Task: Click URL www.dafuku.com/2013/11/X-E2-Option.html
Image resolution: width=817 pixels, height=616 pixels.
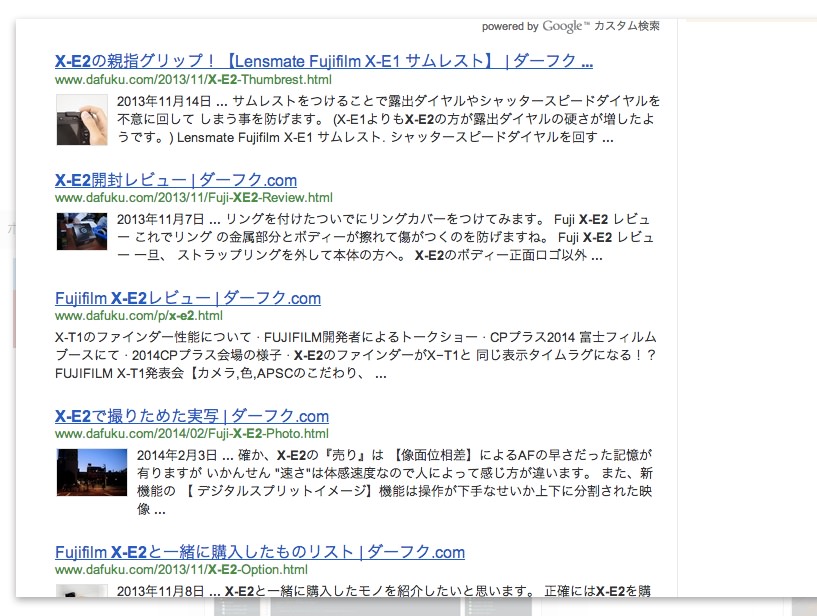Action: pos(181,570)
